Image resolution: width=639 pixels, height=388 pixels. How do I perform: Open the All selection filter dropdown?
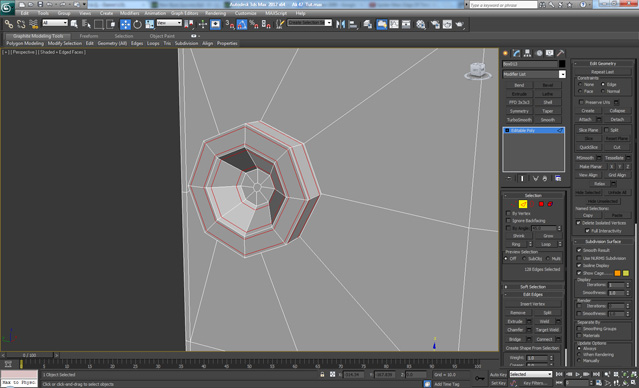coord(55,23)
